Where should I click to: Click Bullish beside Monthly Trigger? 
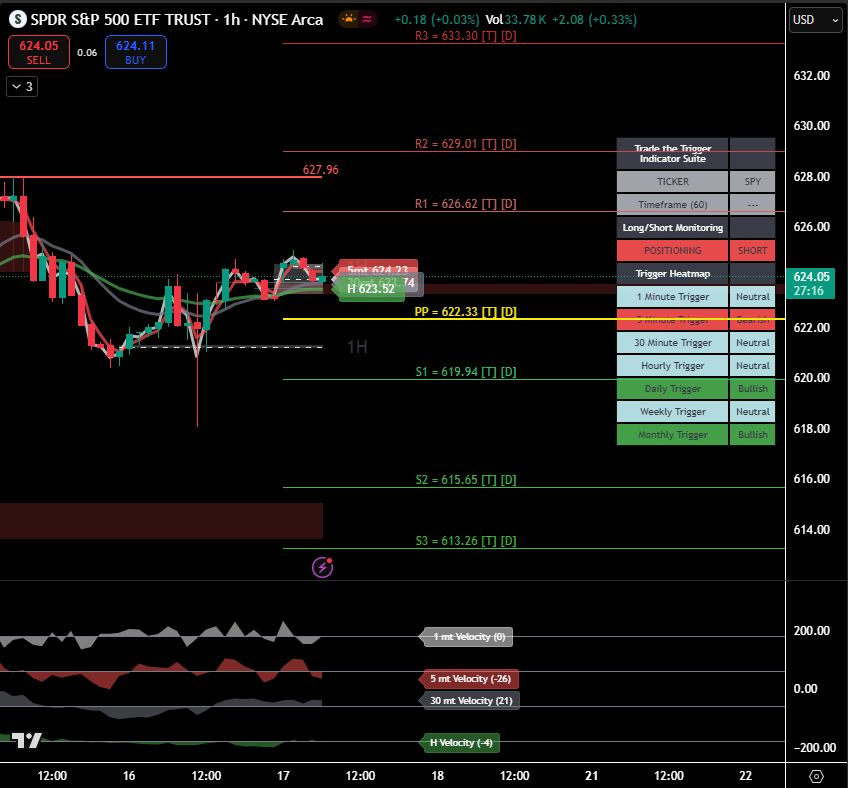pyautogui.click(x=752, y=434)
